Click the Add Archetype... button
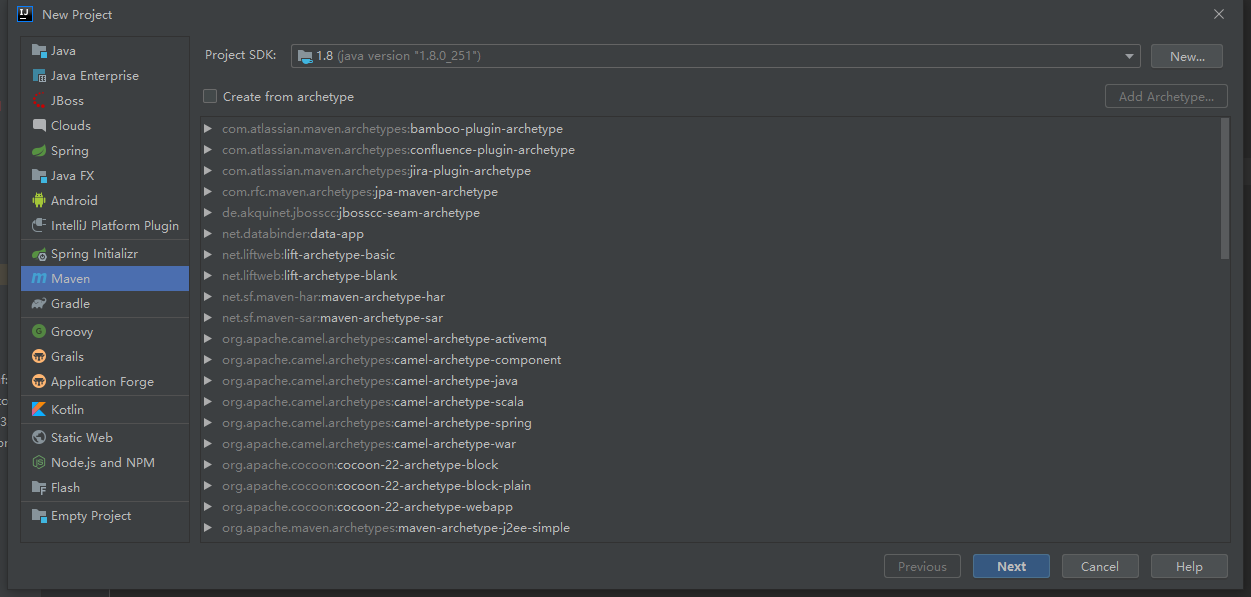Screen dimensions: 1251x597 point(1166,97)
